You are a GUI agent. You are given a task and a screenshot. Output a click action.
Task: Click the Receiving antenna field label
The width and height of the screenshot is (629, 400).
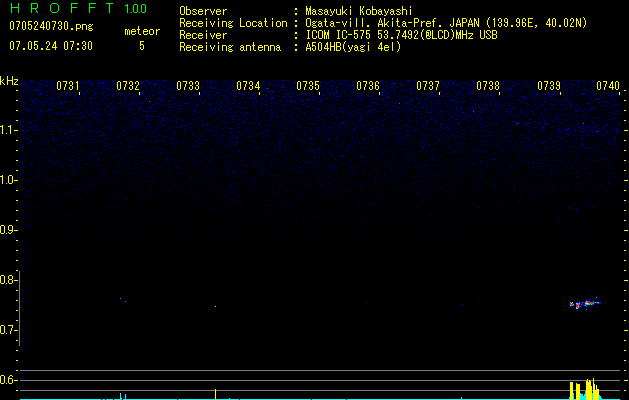pos(230,47)
